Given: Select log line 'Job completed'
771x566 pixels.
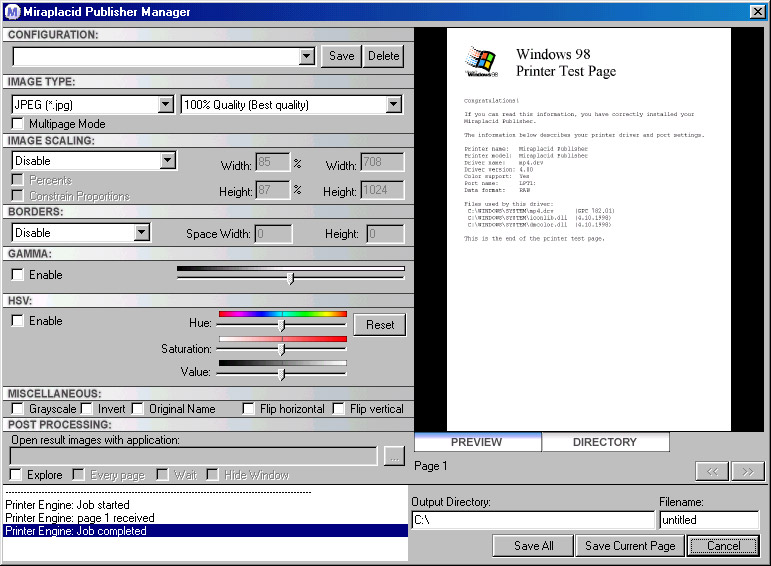Looking at the screenshot, I should tap(206, 531).
